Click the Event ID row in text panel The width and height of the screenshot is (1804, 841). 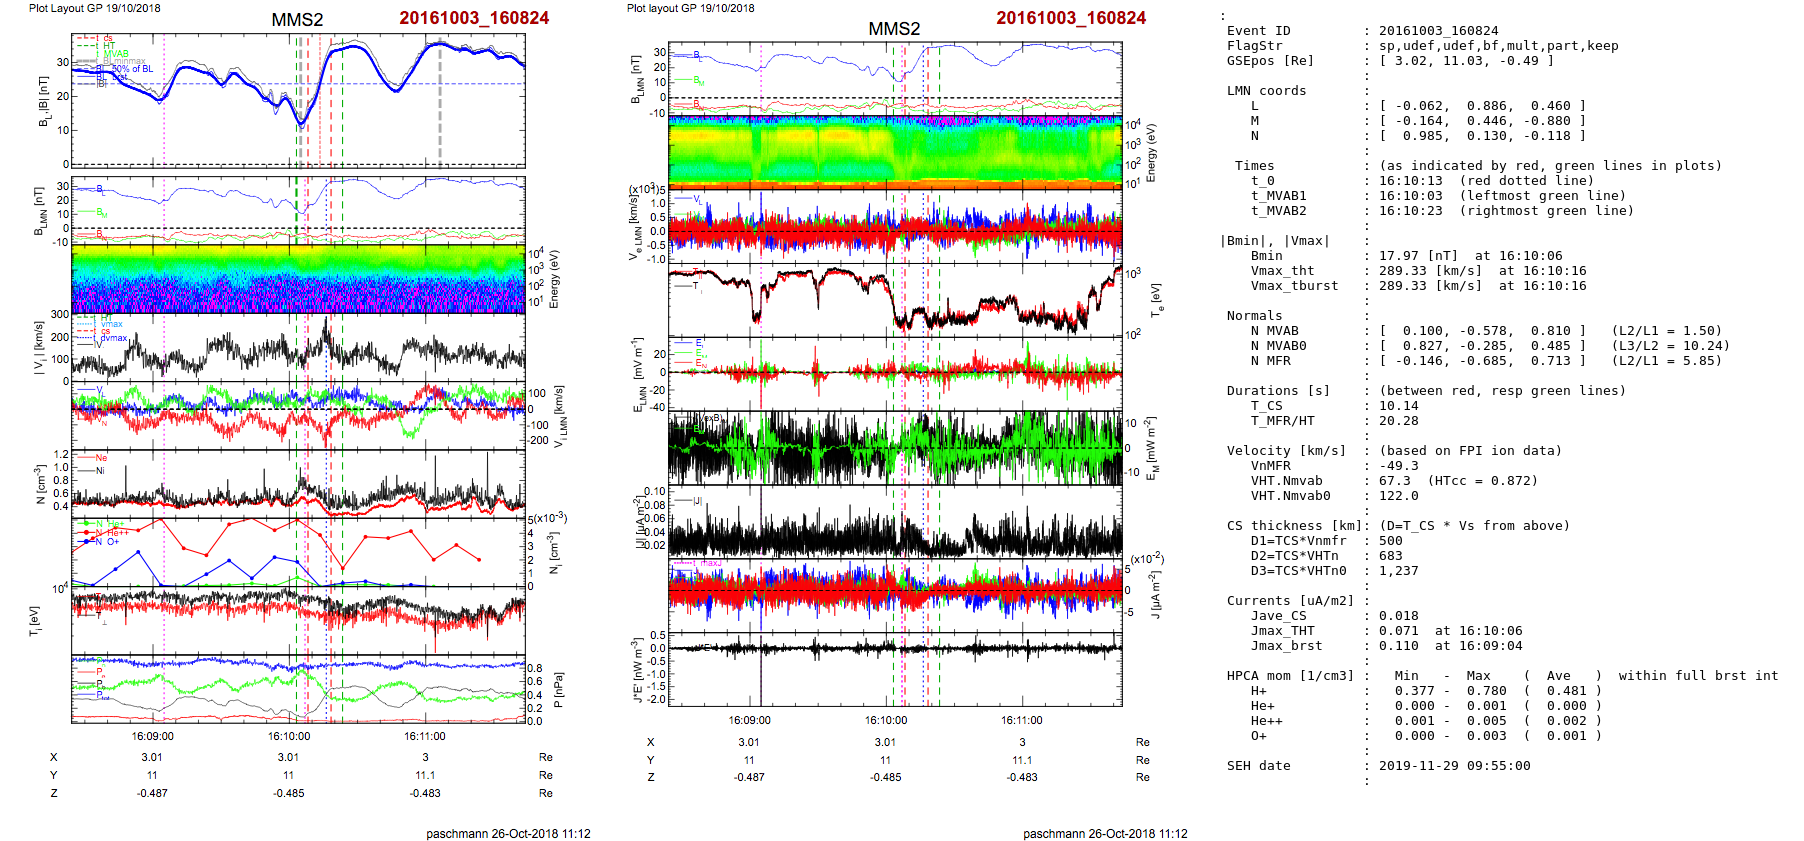[1258, 31]
